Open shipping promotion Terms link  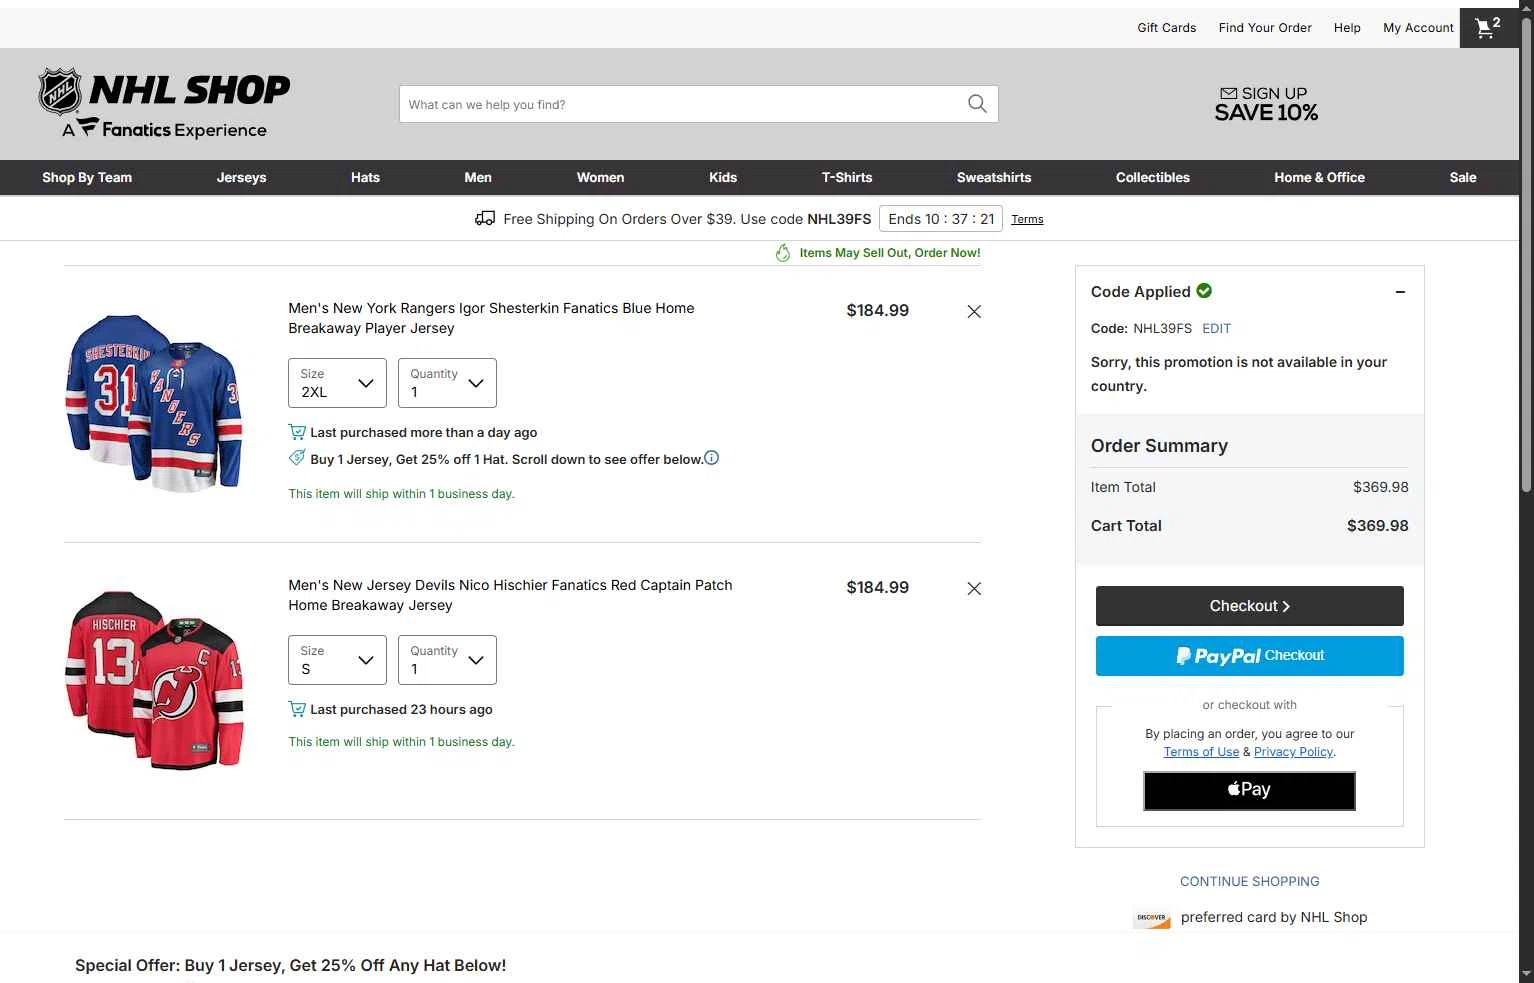[x=1027, y=219]
